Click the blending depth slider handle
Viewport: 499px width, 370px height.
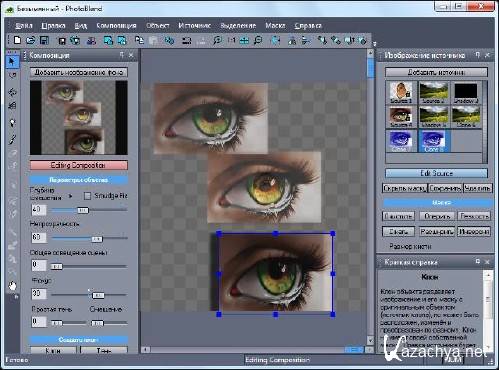click(83, 210)
